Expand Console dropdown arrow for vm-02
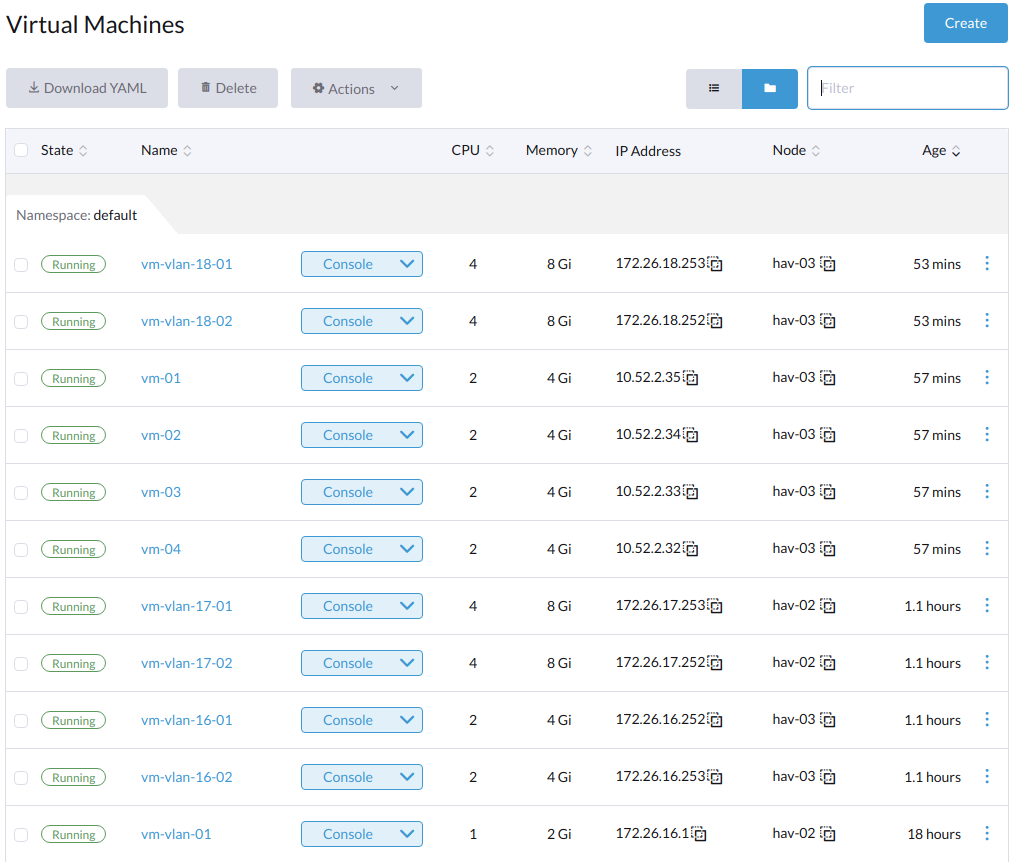Image resolution: width=1013 pixels, height=862 pixels. click(x=407, y=435)
